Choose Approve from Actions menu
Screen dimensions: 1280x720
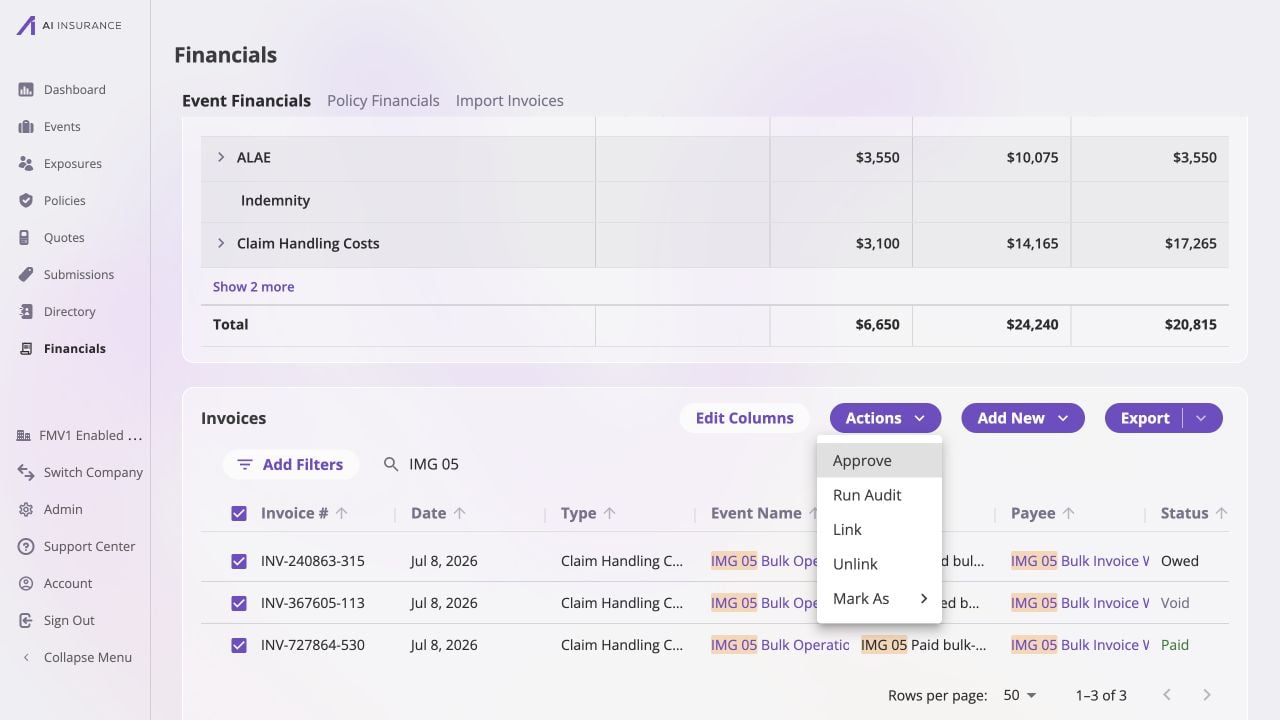click(x=879, y=461)
